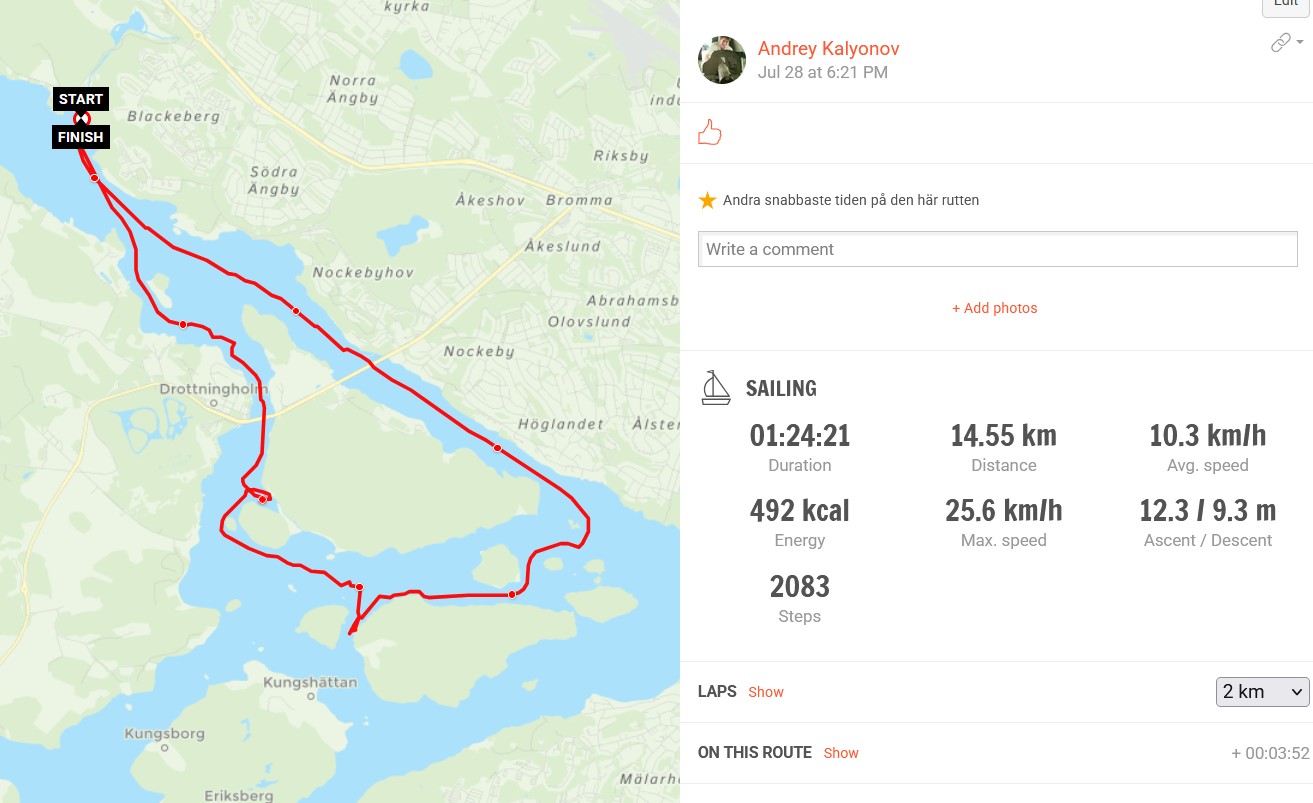Click the thumbs-up like icon
The image size is (1313, 803).
(710, 133)
